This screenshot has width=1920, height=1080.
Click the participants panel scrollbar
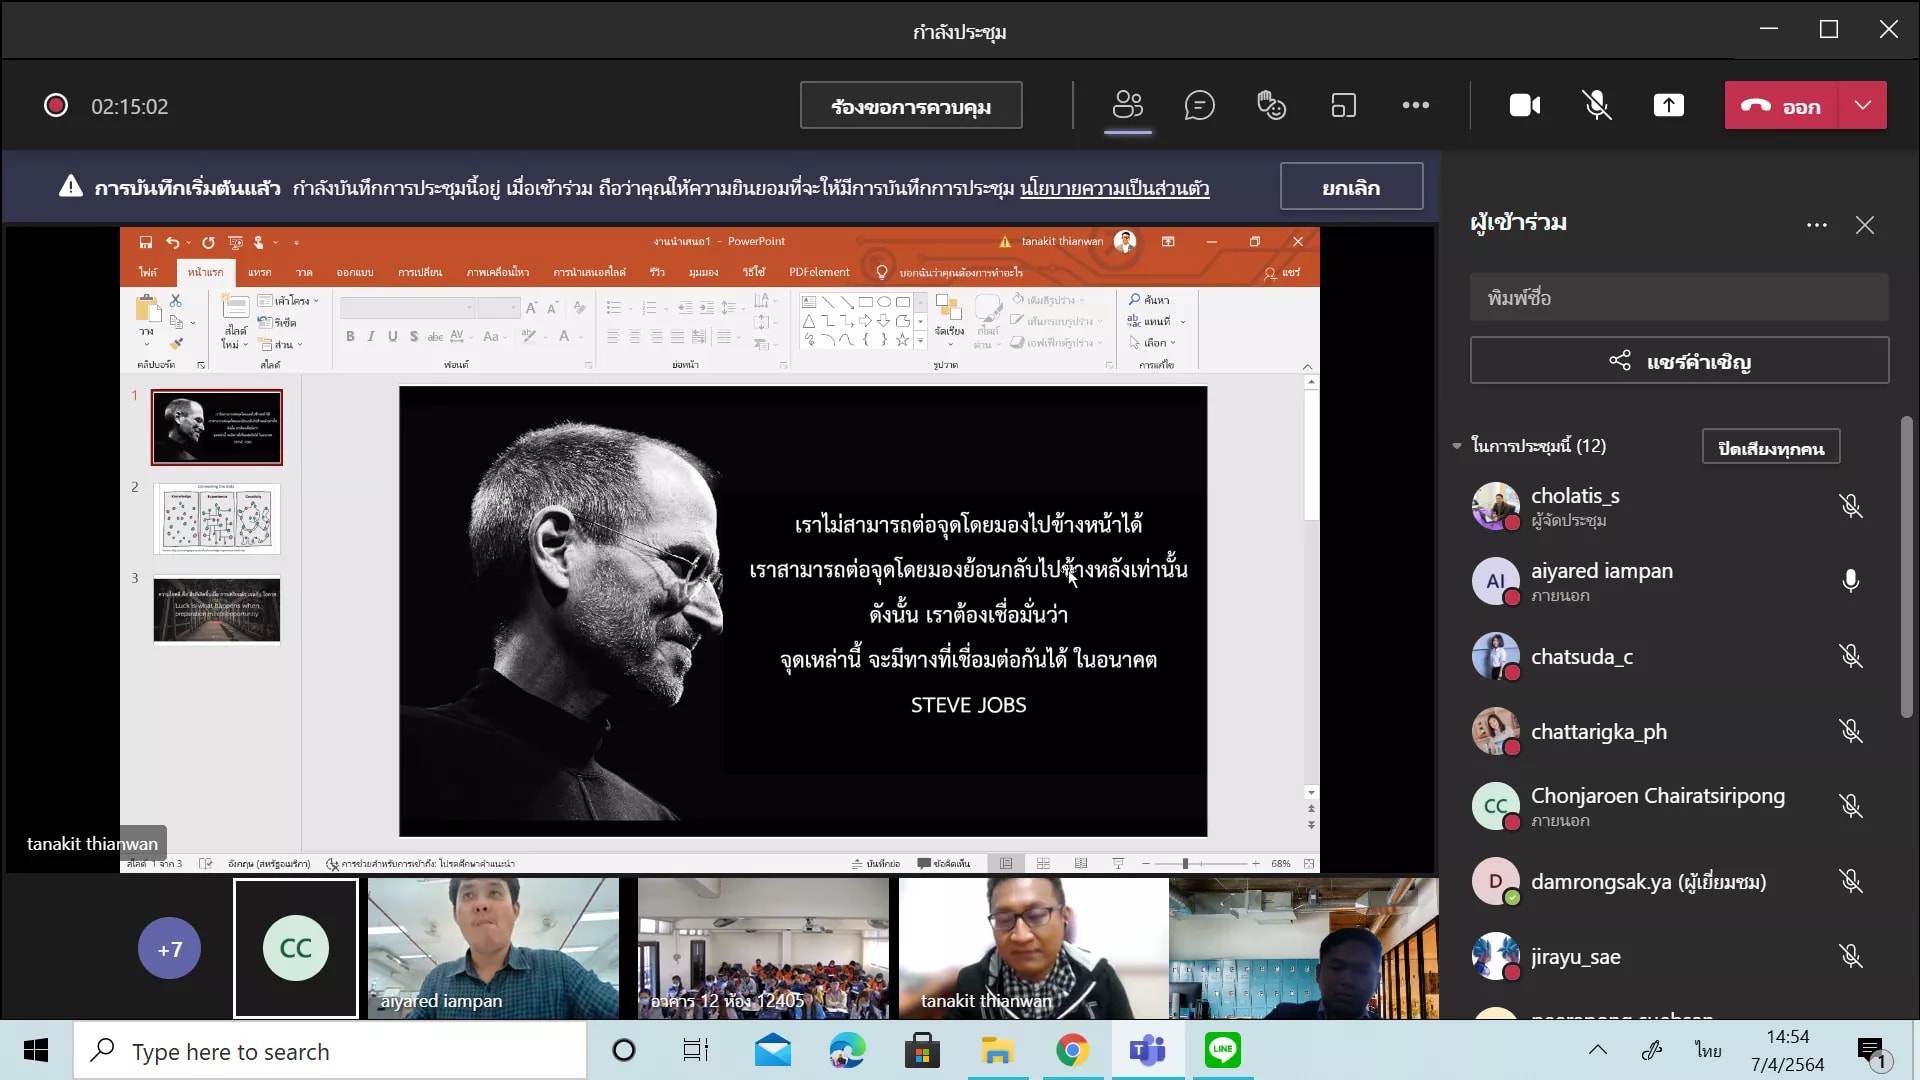point(1906,566)
